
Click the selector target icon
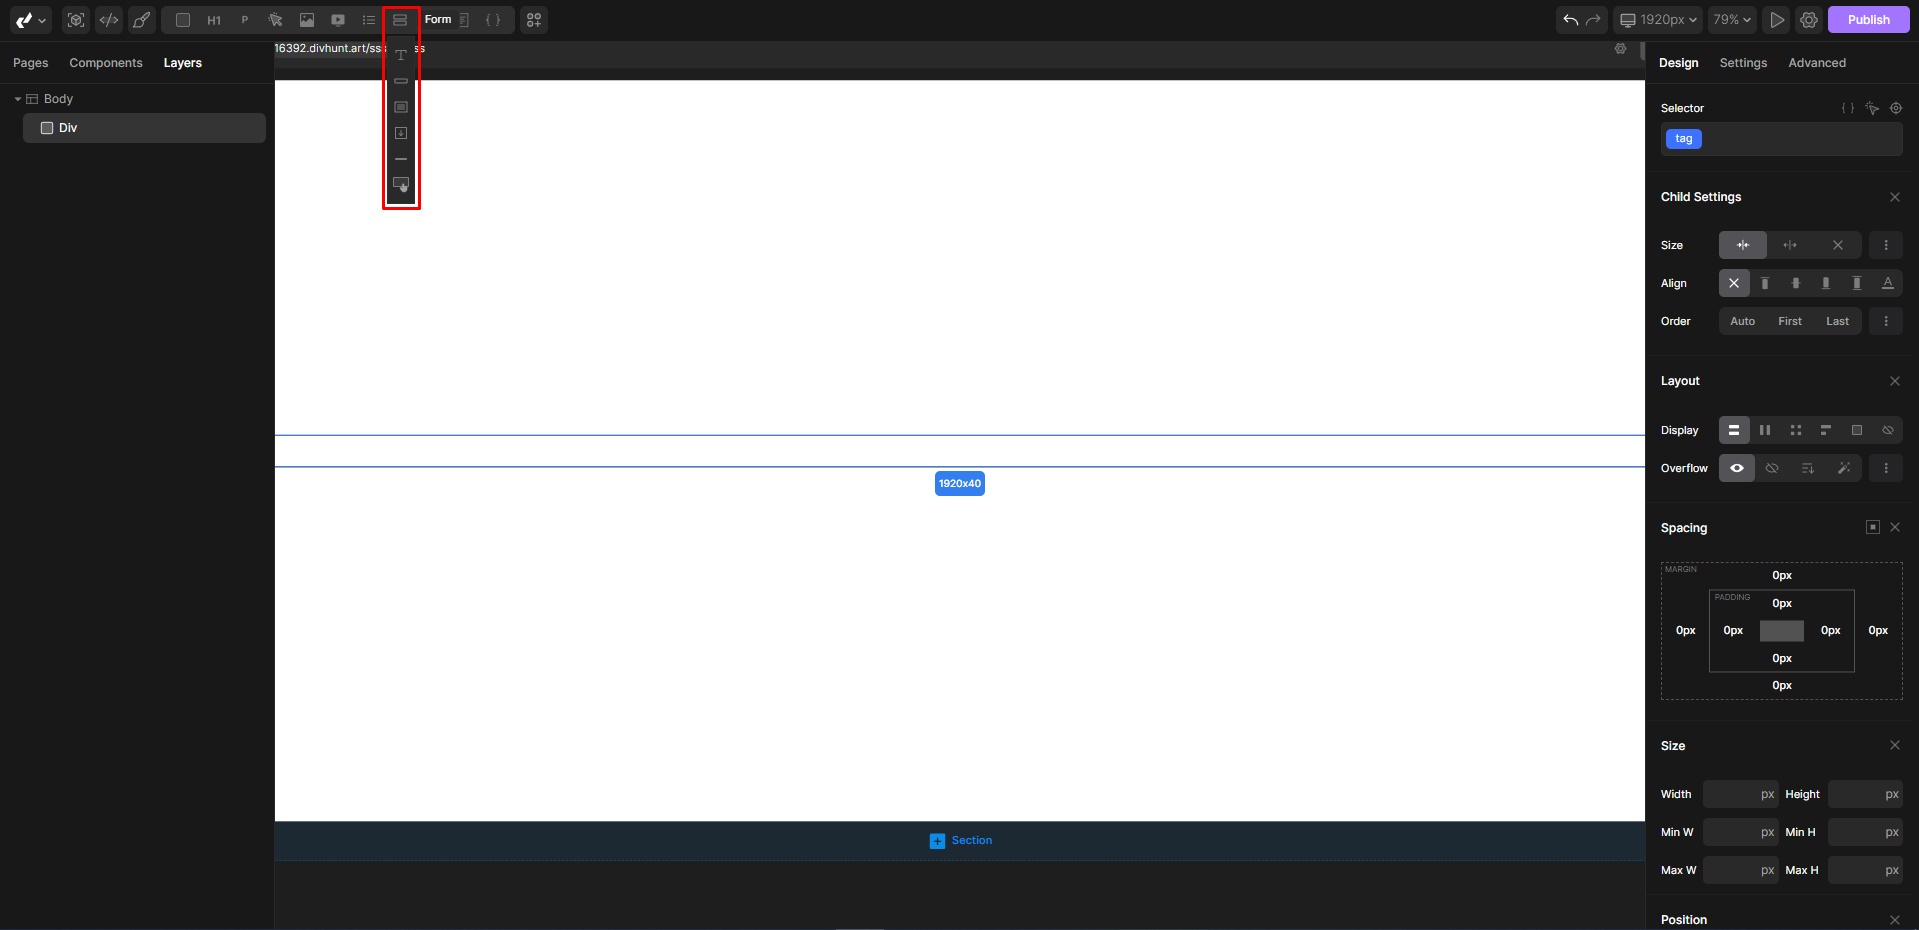[x=1896, y=108]
